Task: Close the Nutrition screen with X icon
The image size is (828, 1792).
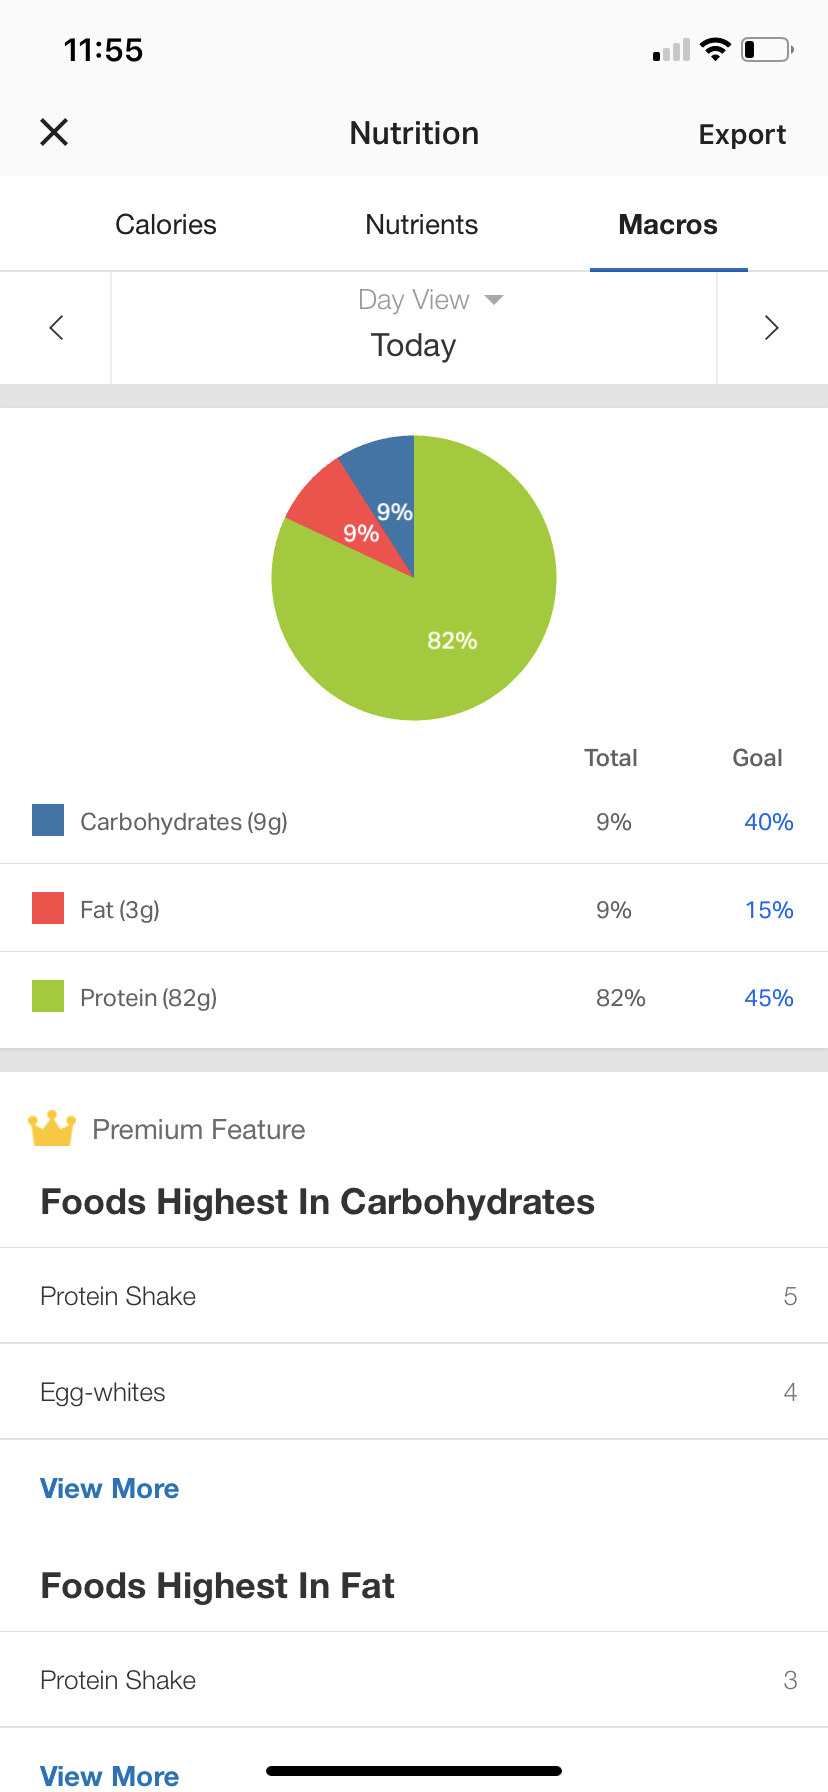Action: [54, 132]
